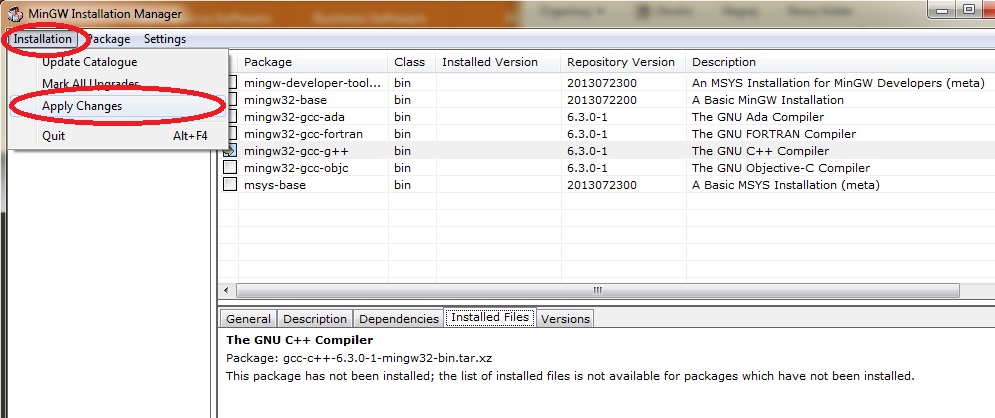Tick the mingw32-gcc-fortran package checkbox
The image size is (995, 418).
click(232, 134)
